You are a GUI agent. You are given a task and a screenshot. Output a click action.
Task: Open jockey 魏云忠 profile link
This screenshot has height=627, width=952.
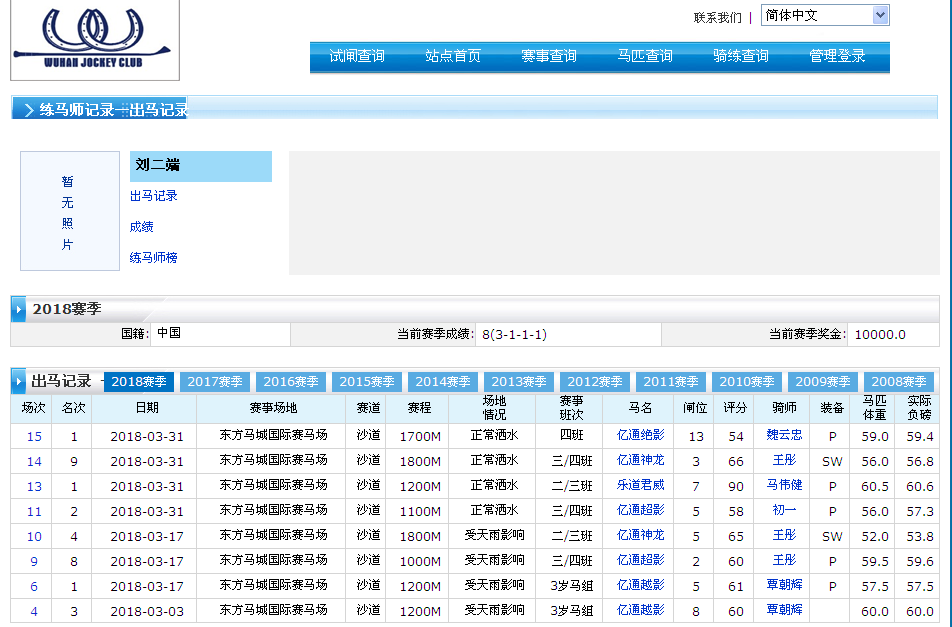[x=784, y=436]
